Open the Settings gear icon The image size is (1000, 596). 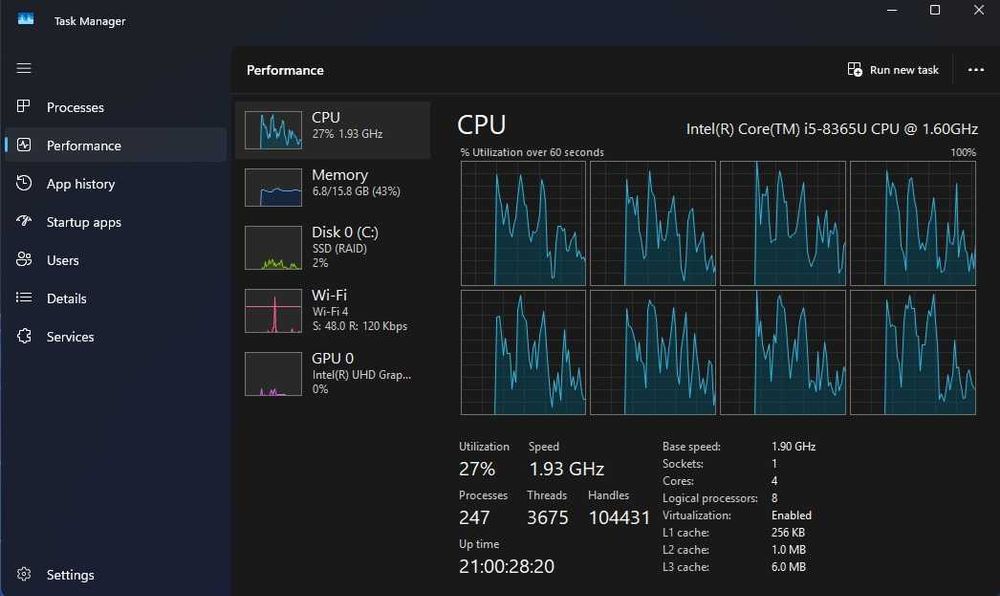pyautogui.click(x=24, y=575)
